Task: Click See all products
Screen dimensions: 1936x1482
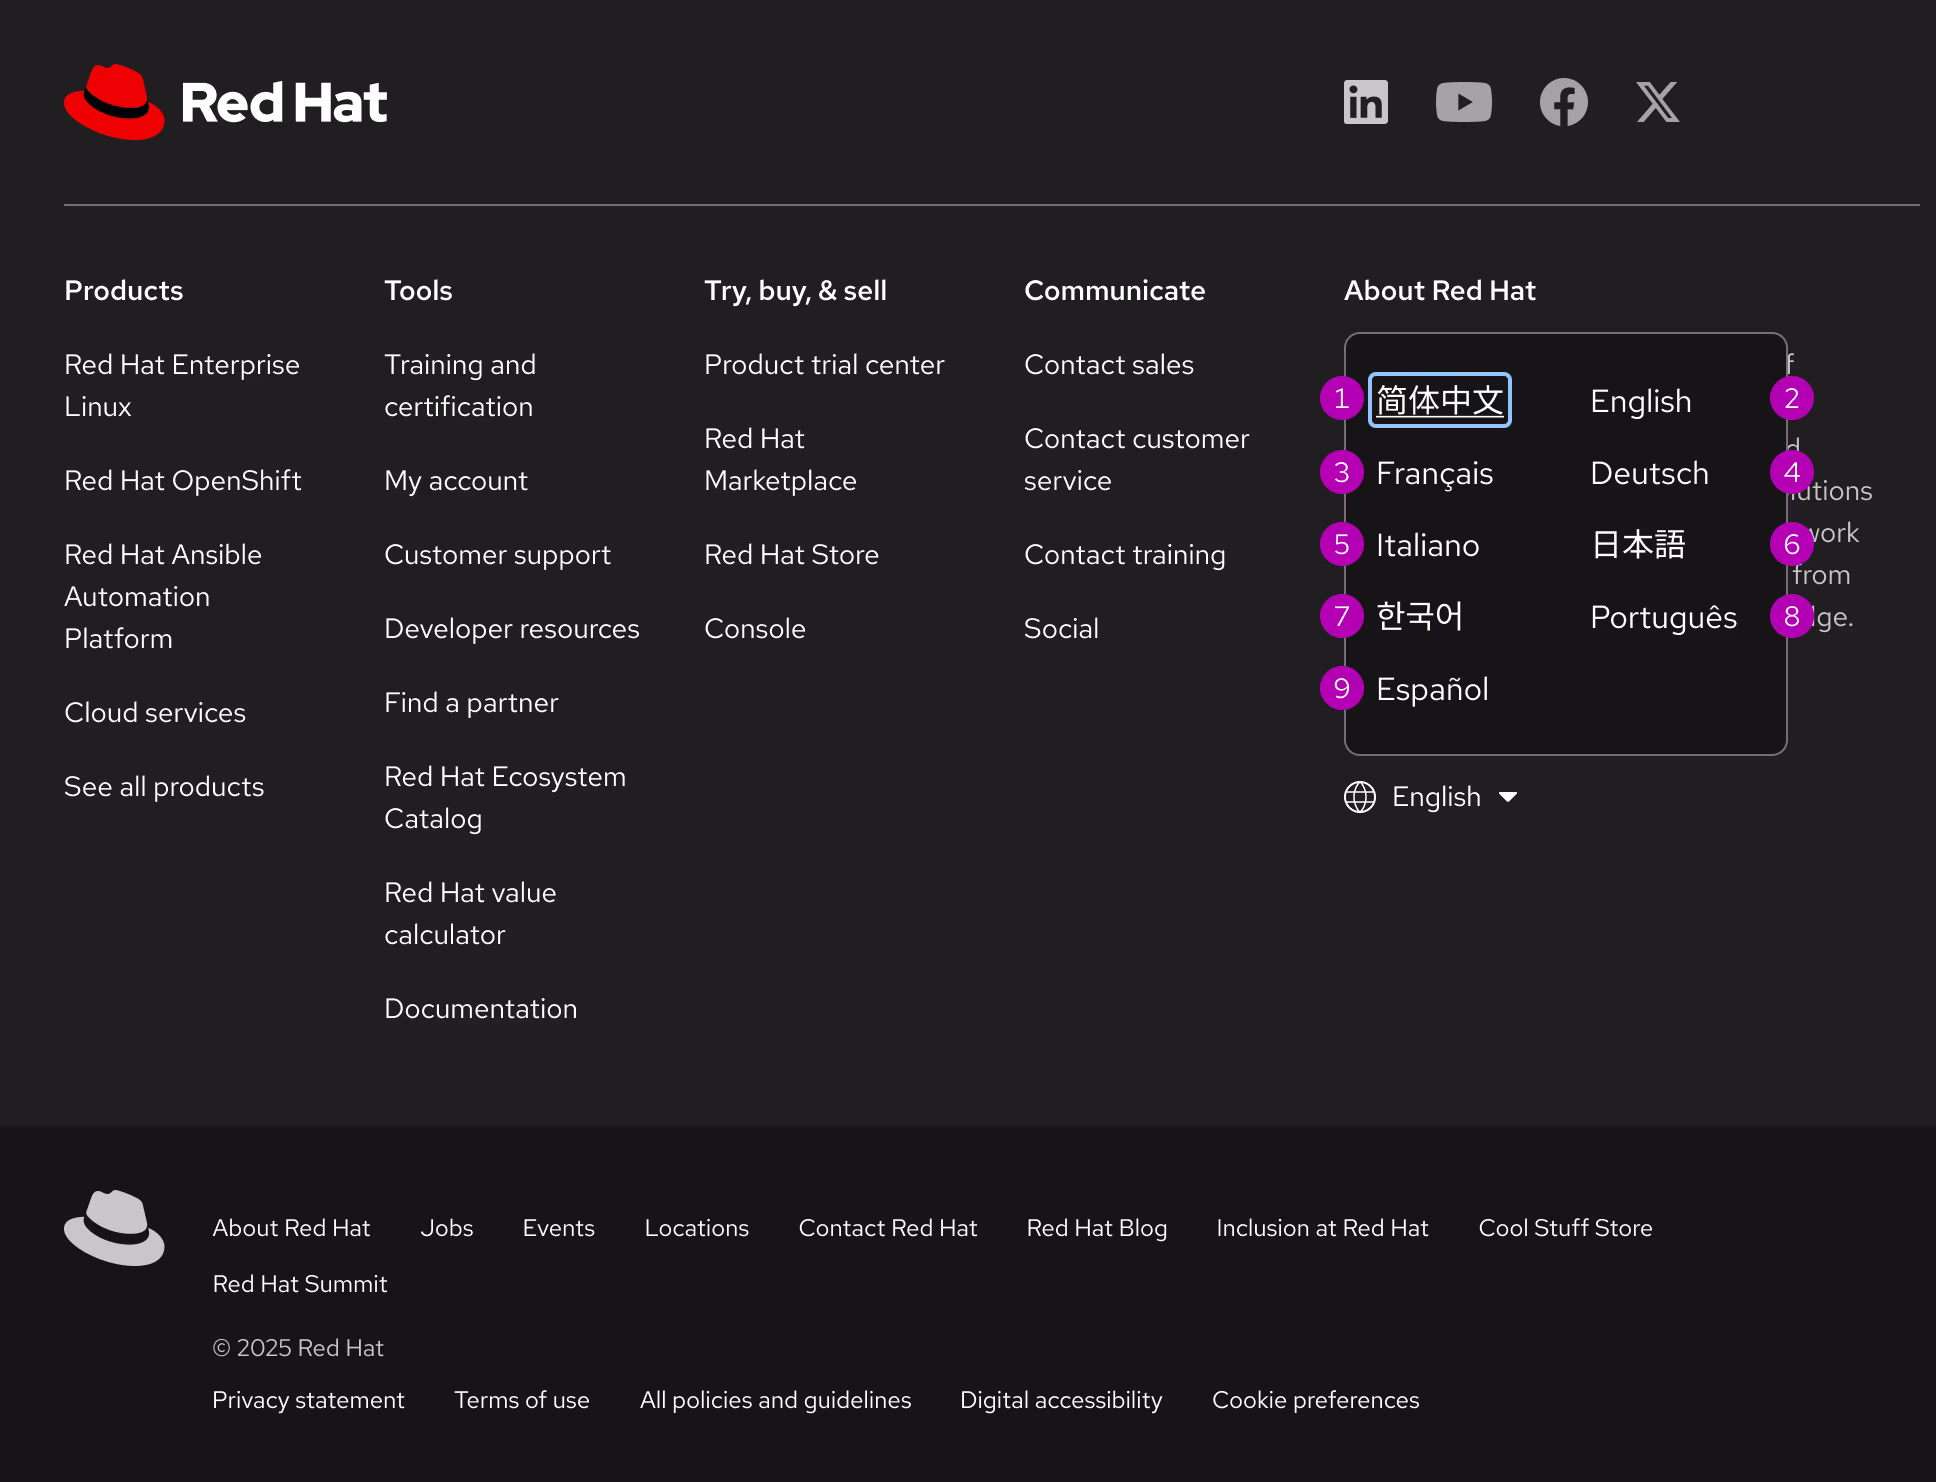Action: point(164,786)
